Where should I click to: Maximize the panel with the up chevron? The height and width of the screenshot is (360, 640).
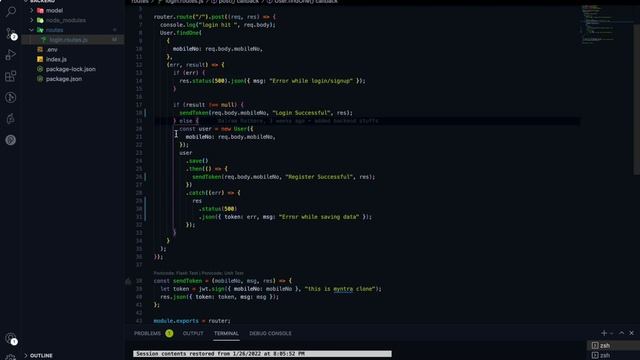tap(621, 333)
